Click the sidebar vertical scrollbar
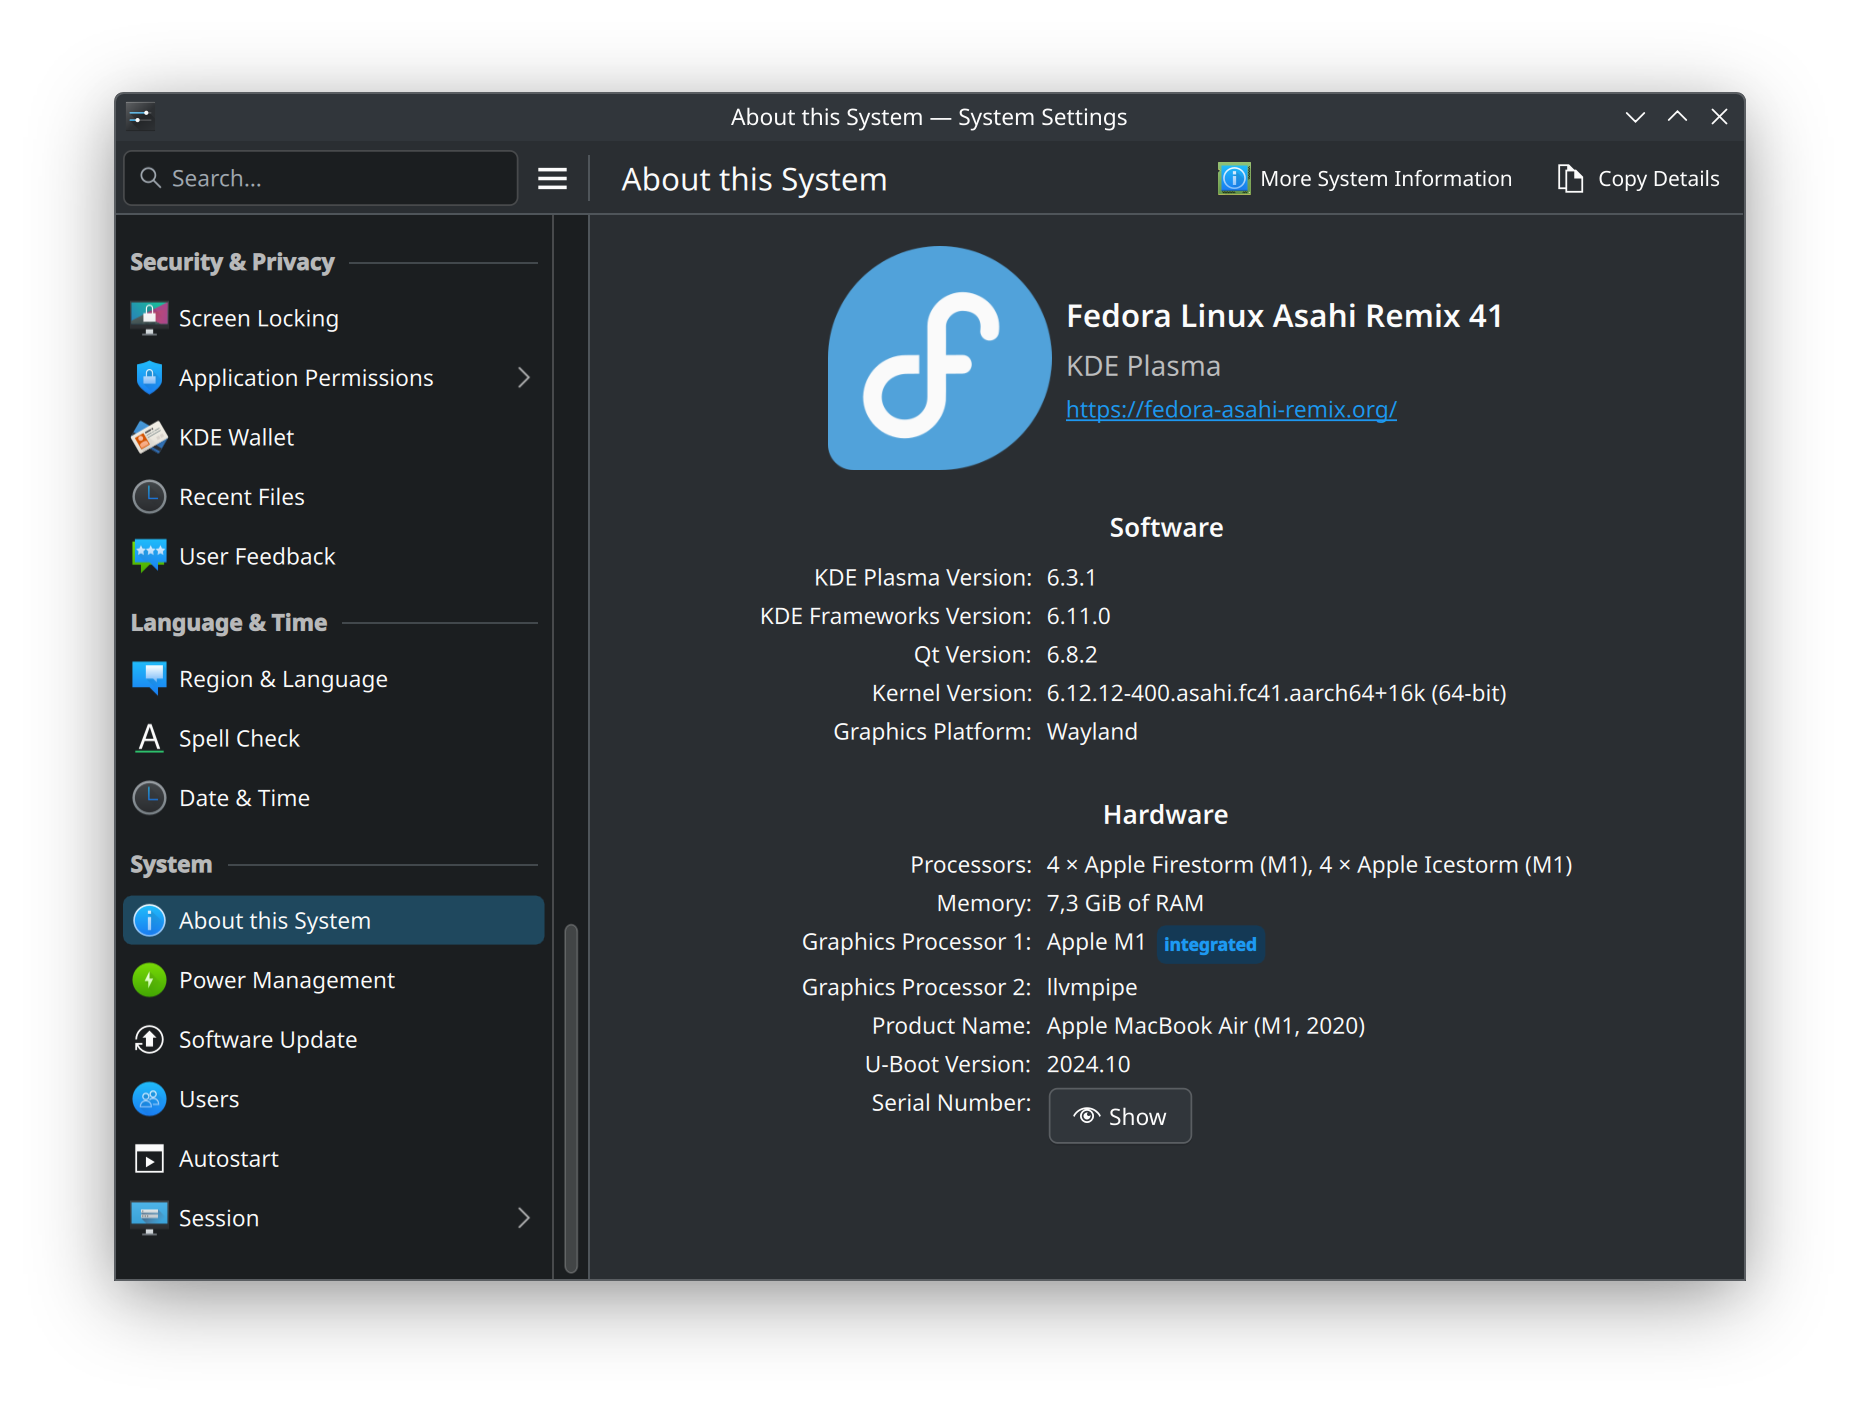The height and width of the screenshot is (1416, 1860). [x=571, y=1098]
